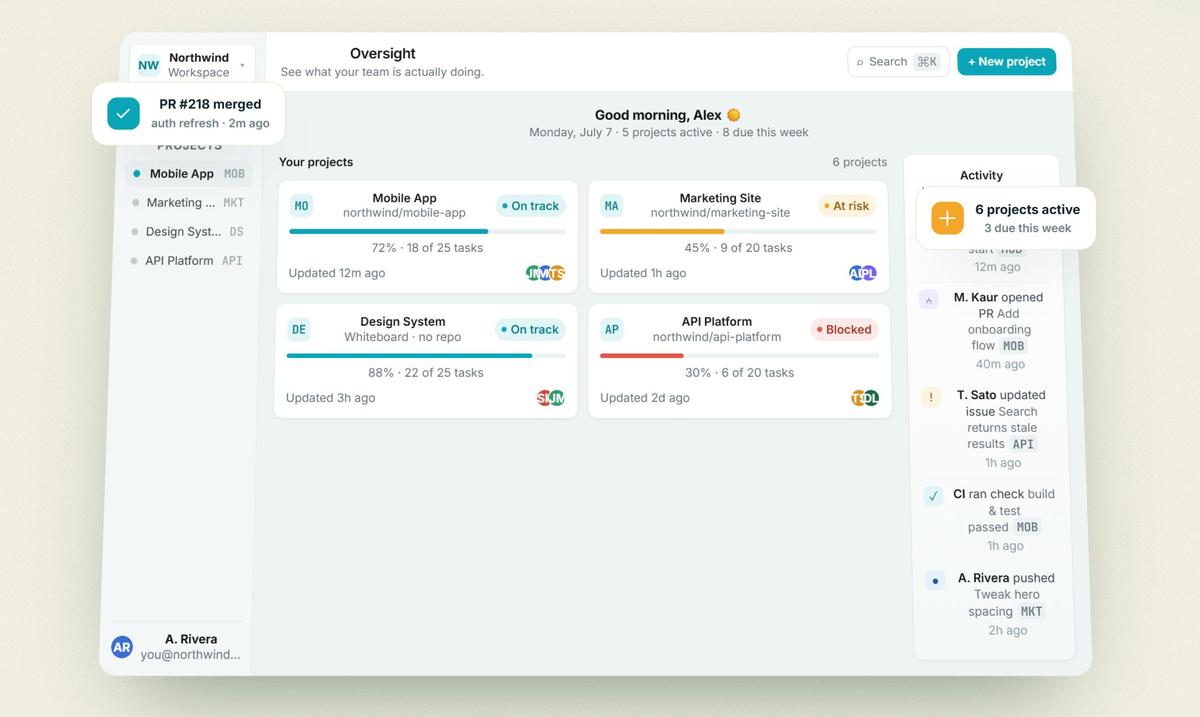Image resolution: width=1200 pixels, height=717 pixels.
Task: Click the checkmark icon beside CI ran check
Action: tap(933, 496)
